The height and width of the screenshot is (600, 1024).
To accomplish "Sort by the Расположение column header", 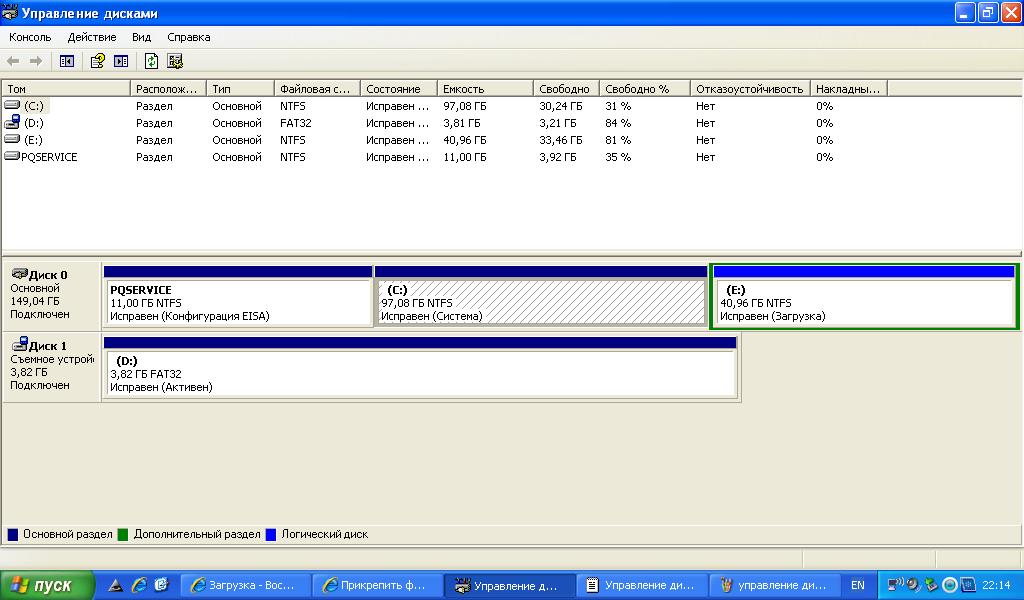I will [168, 89].
